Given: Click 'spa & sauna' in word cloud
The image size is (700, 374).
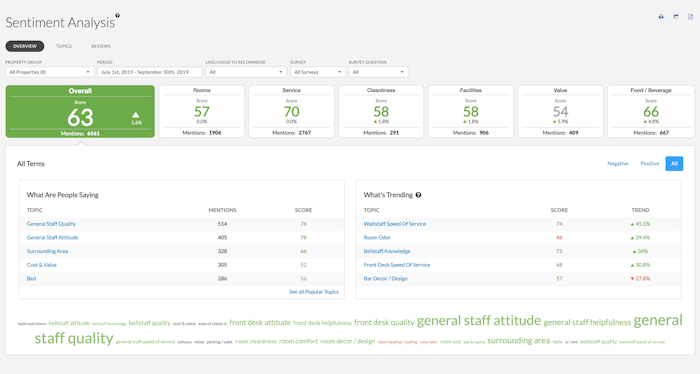Looking at the screenshot, I should pyautogui.click(x=474, y=342).
